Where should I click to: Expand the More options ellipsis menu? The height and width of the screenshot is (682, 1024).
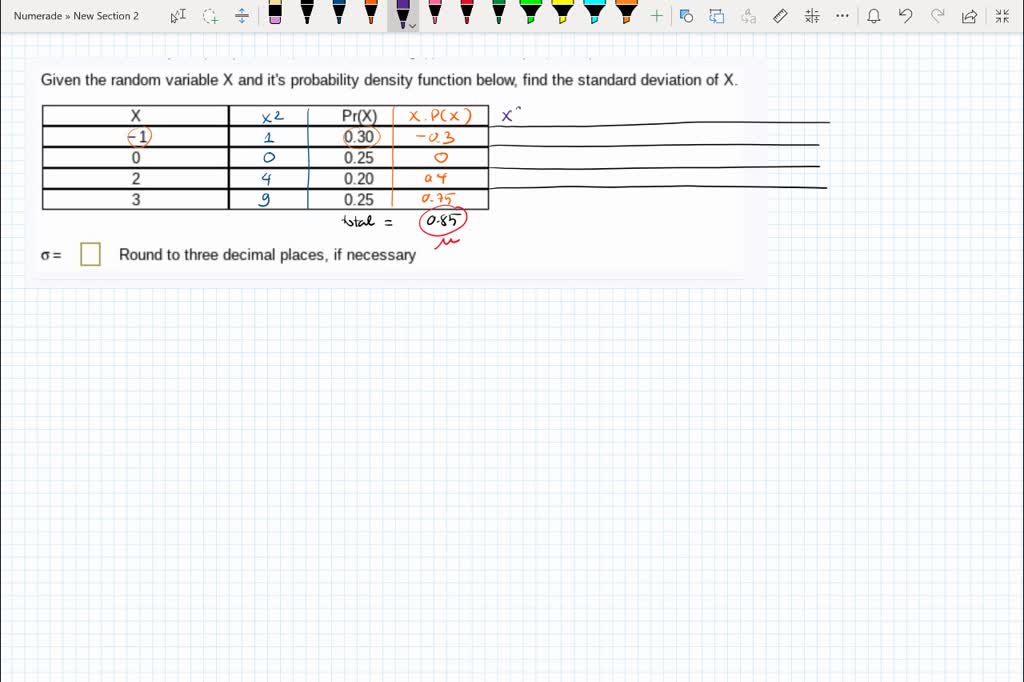842,15
